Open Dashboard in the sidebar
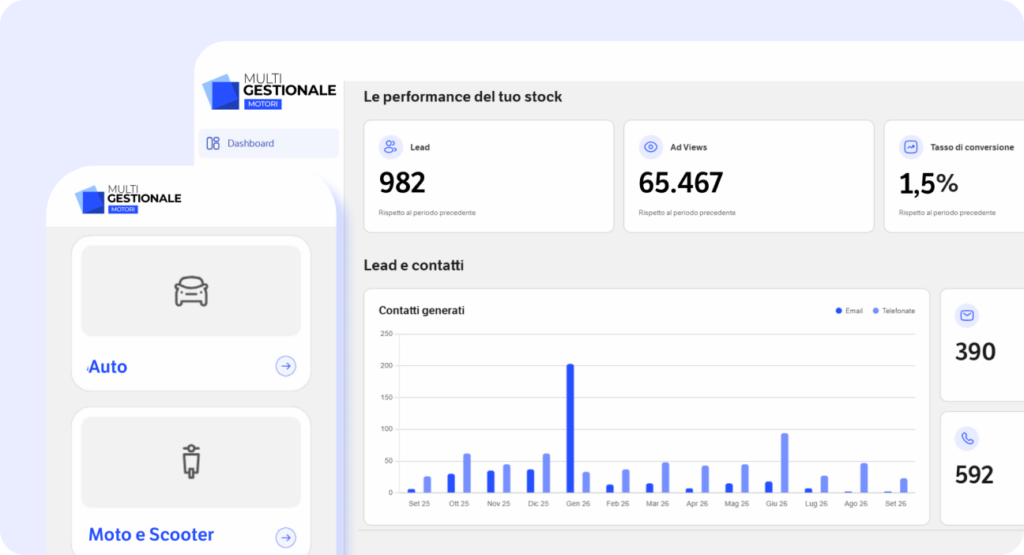Screen dimensions: 1024x555 point(268,143)
